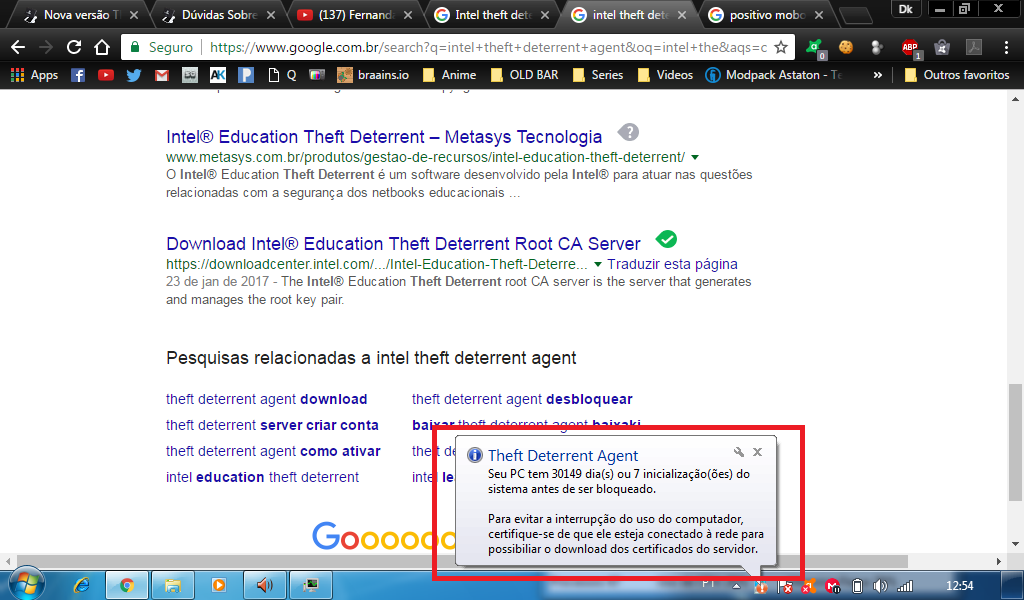Open the AK bookmark icon

(x=218, y=75)
